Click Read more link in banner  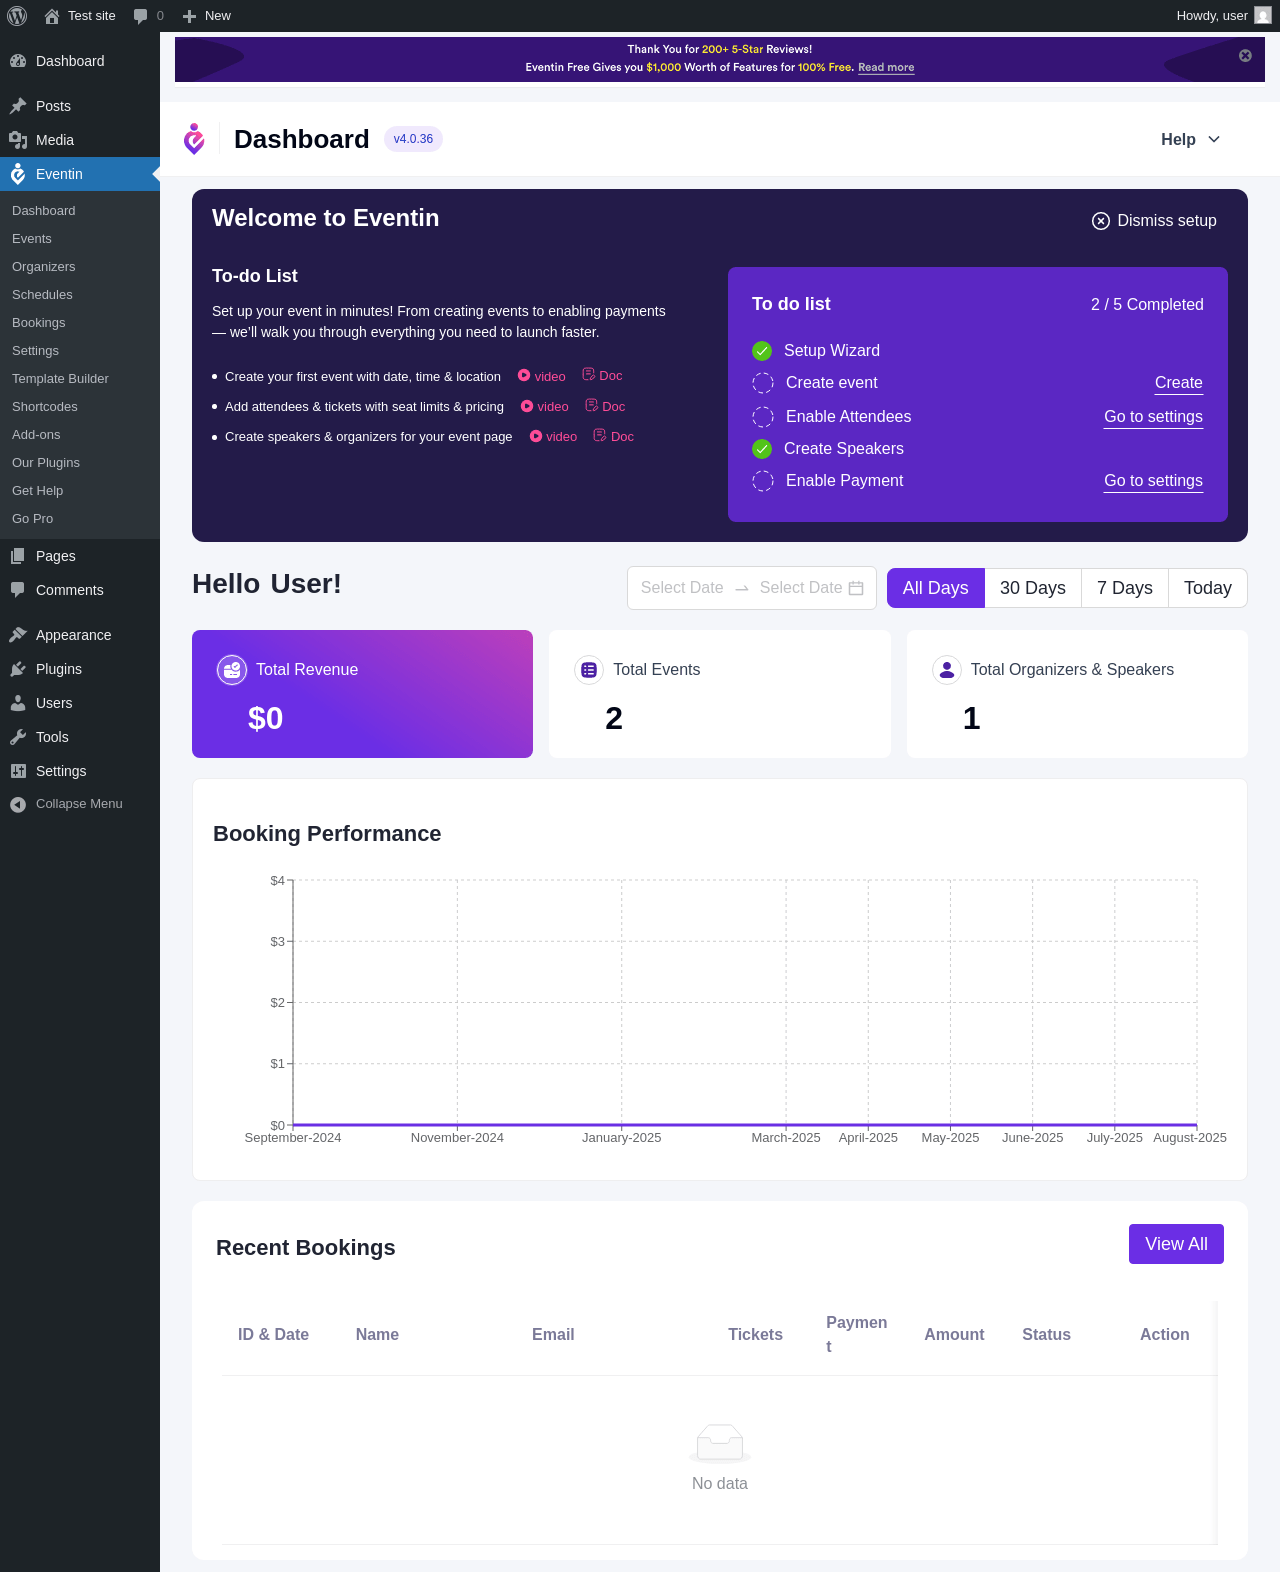point(886,68)
